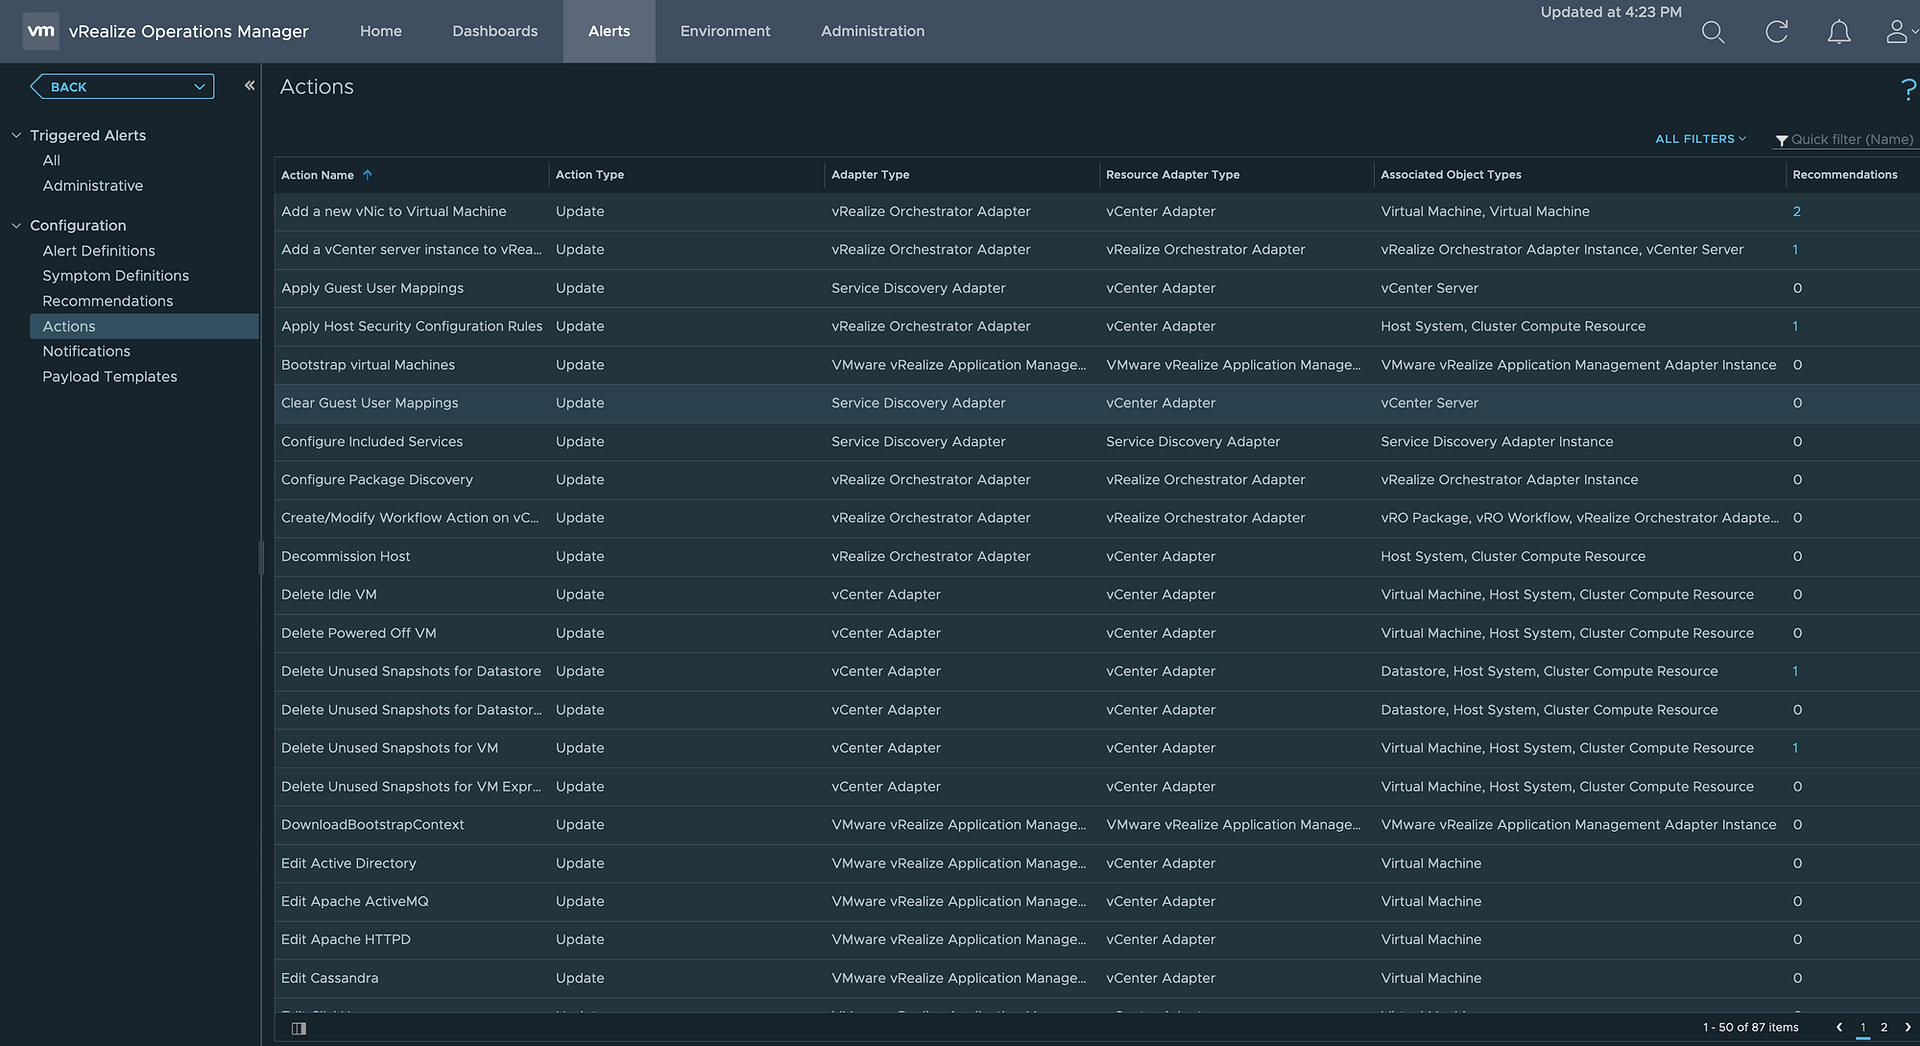Select the Create/Modify Workflow Action row

(x=1097, y=518)
